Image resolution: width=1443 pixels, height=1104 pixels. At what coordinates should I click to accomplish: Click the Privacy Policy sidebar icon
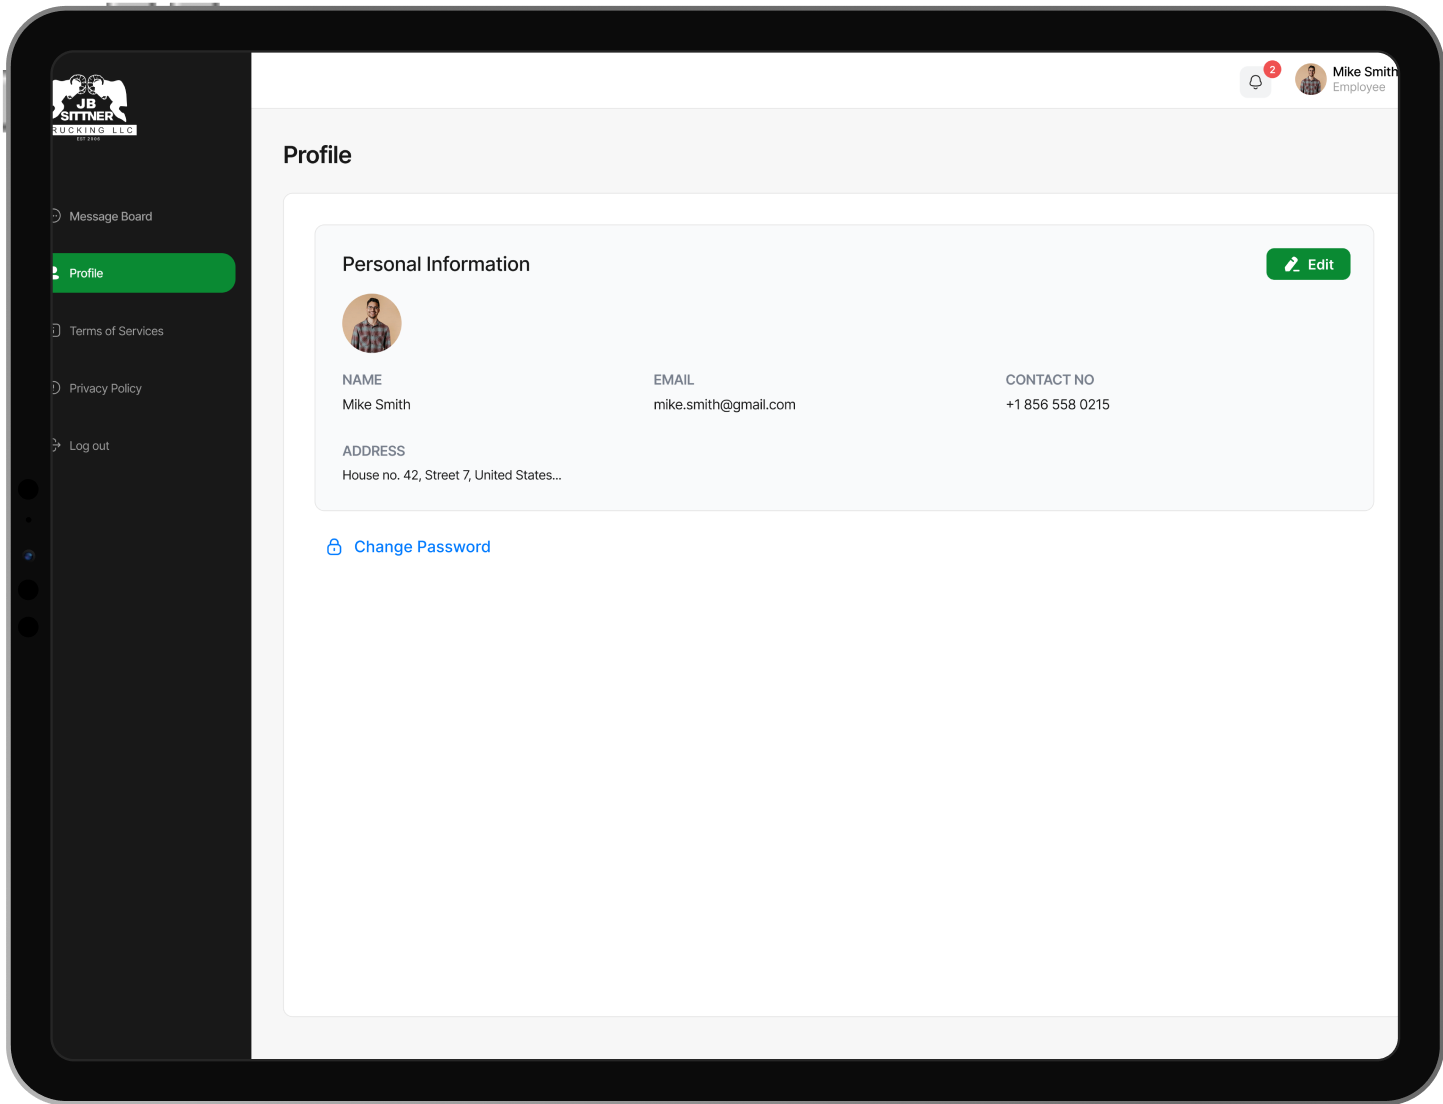tap(56, 388)
